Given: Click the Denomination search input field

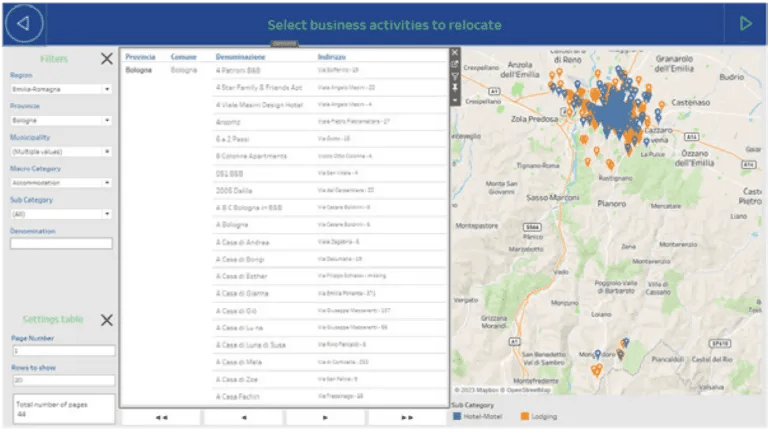Looking at the screenshot, I should tap(61, 243).
